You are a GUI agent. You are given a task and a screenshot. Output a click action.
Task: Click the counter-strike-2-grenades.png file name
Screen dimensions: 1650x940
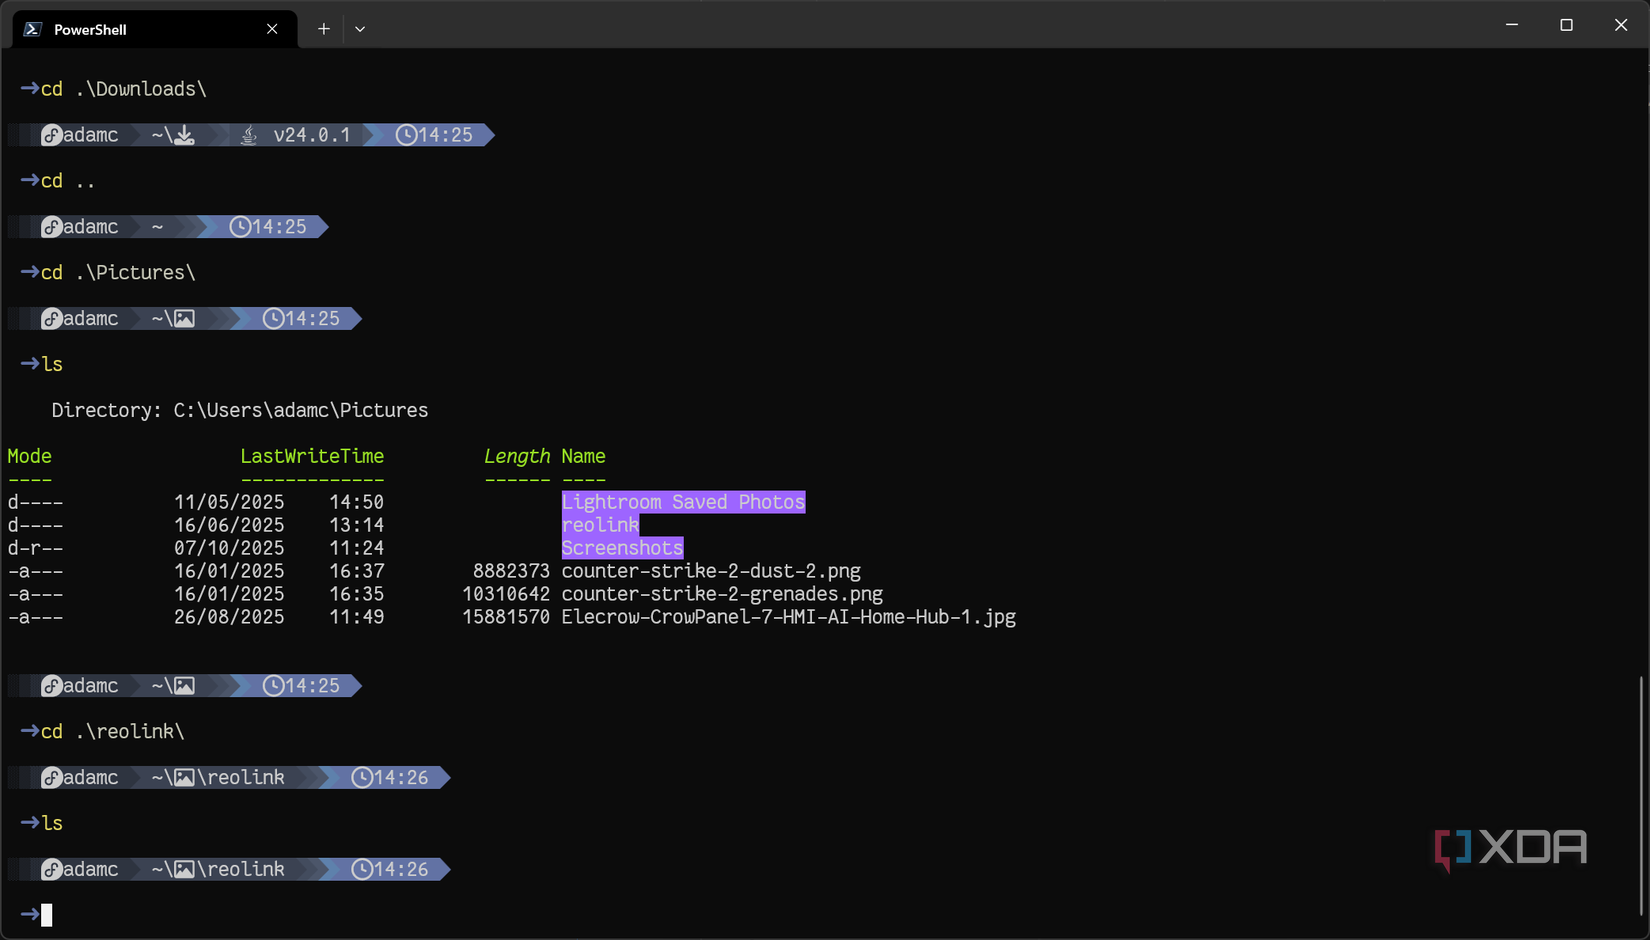(x=722, y=594)
